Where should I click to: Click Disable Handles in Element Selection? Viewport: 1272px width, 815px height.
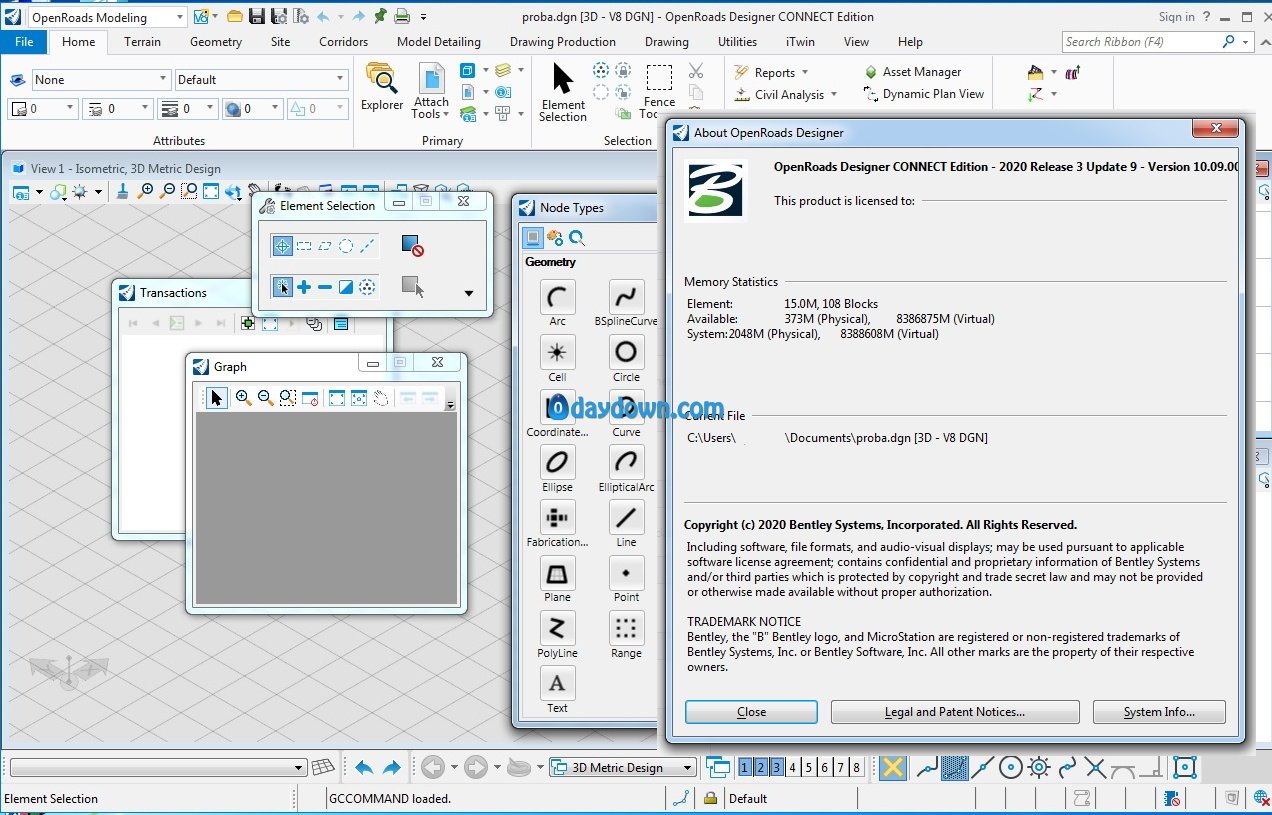point(412,245)
